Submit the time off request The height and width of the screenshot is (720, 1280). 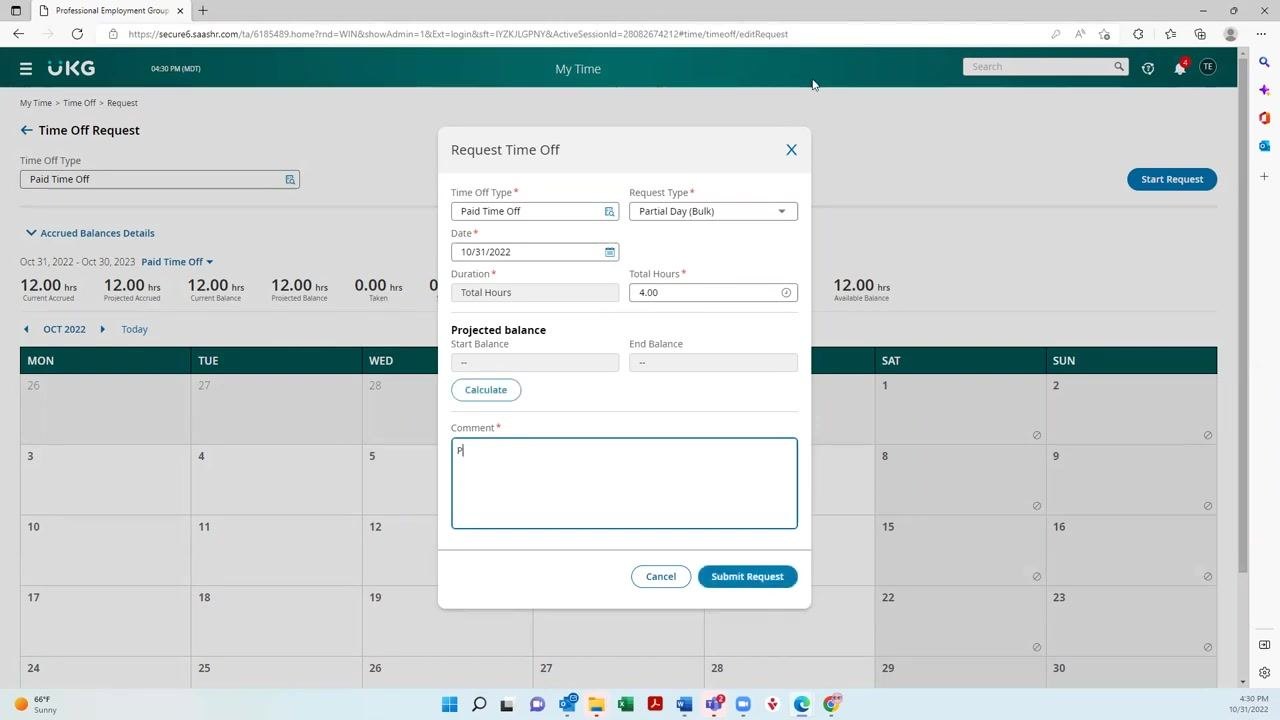click(x=747, y=577)
